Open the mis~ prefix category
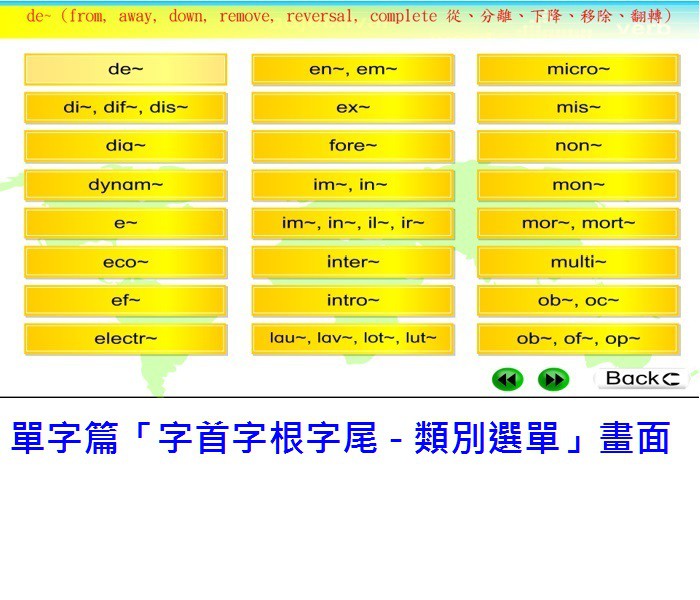Screen dimensions: 700x600 578,107
